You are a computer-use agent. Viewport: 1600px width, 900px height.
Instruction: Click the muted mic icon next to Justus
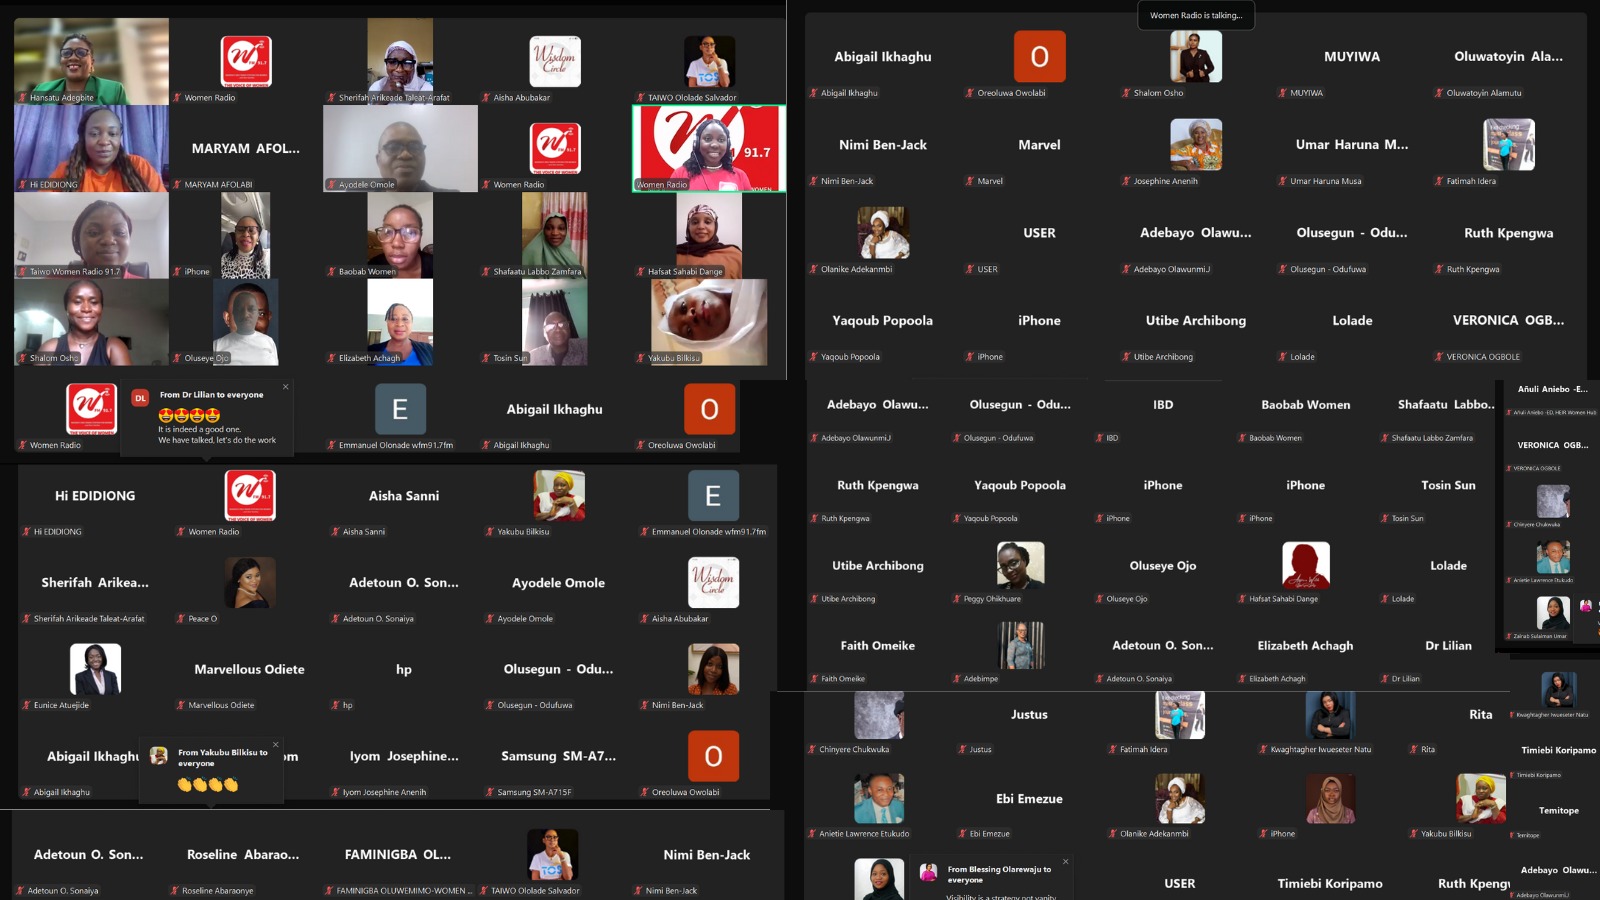(962, 749)
